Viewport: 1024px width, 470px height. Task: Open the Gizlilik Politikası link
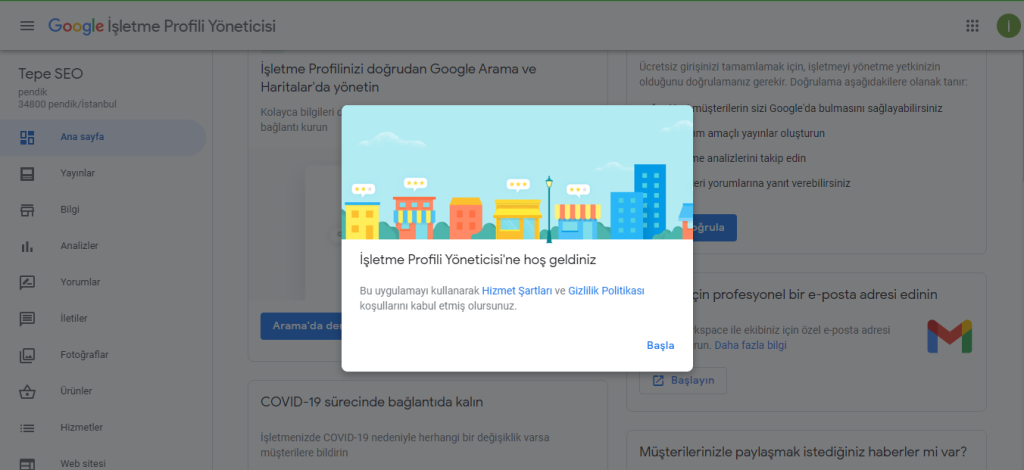coord(606,291)
